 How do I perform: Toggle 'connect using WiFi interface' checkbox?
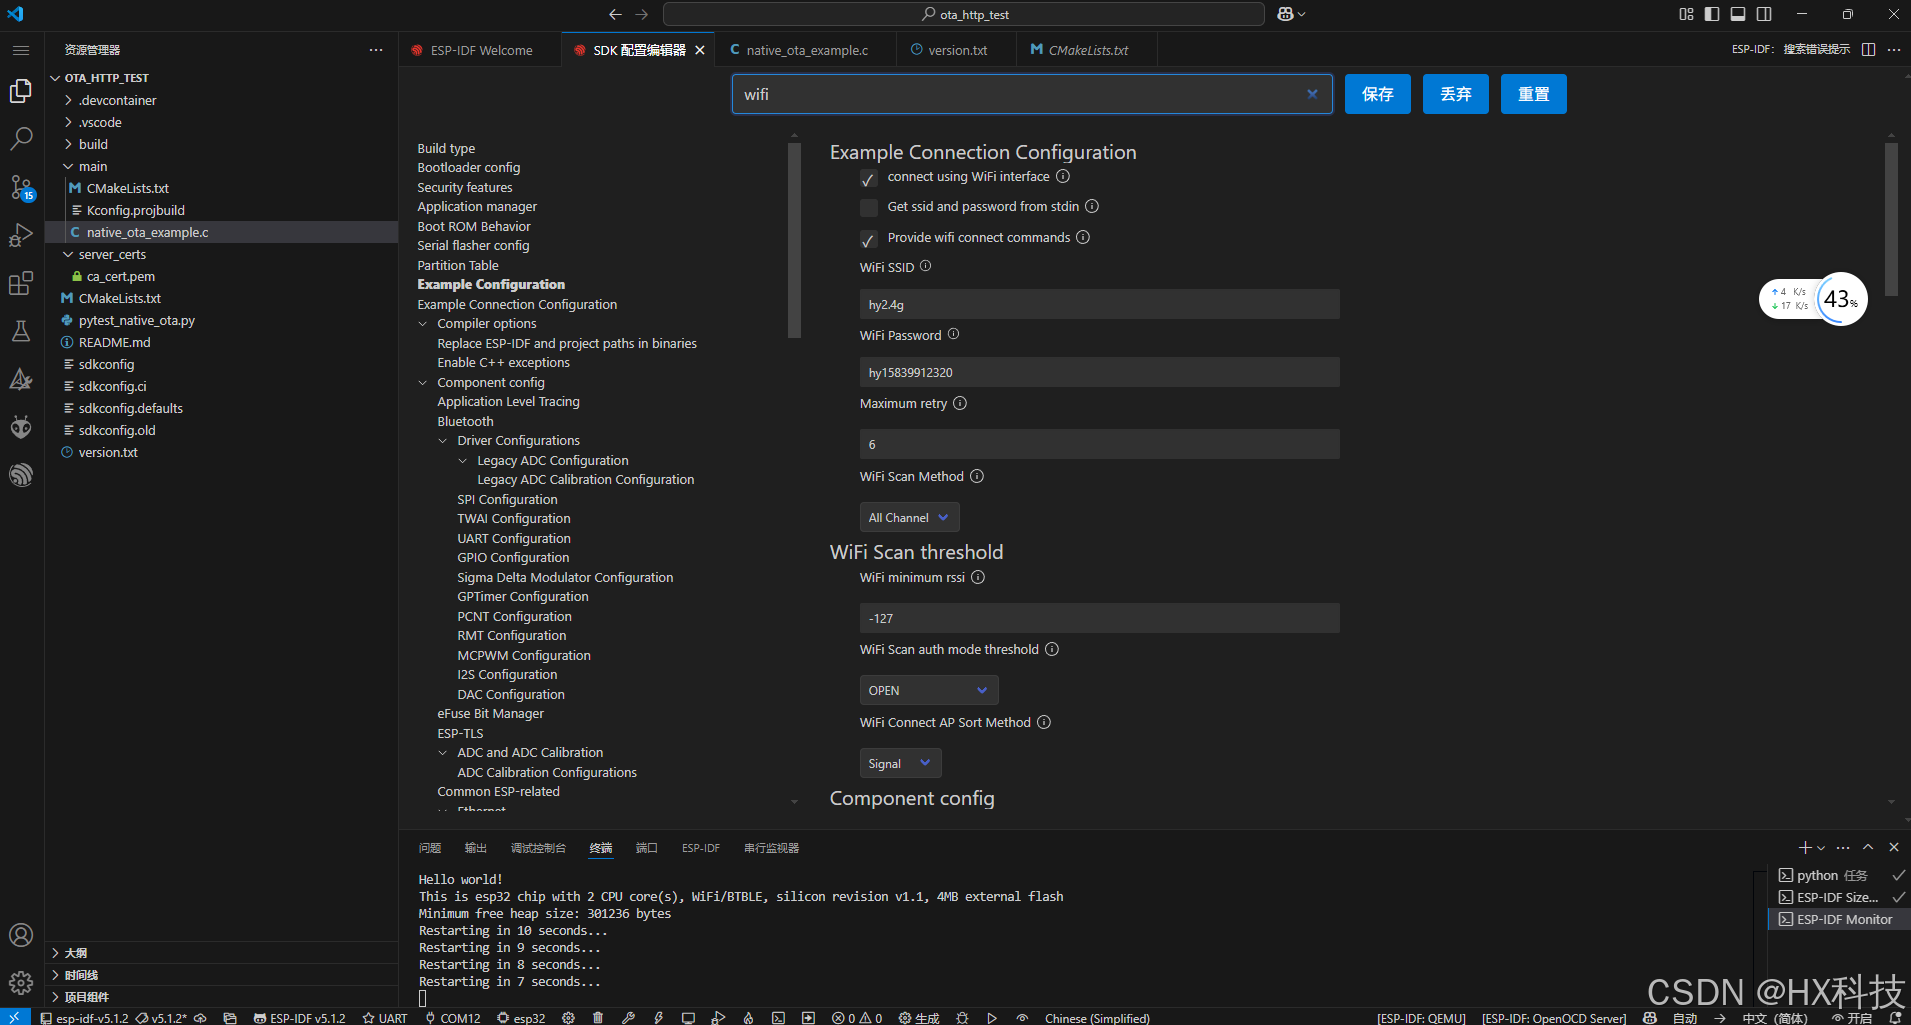click(x=869, y=179)
